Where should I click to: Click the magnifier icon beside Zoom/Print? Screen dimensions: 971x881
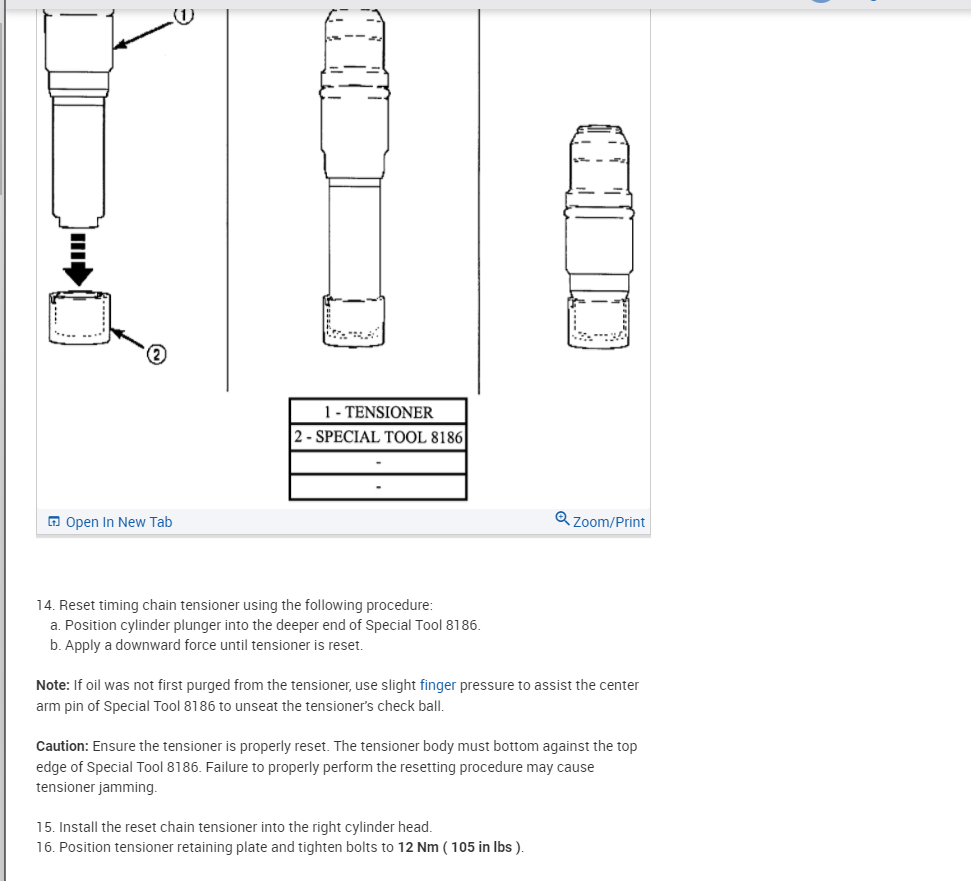[562, 519]
